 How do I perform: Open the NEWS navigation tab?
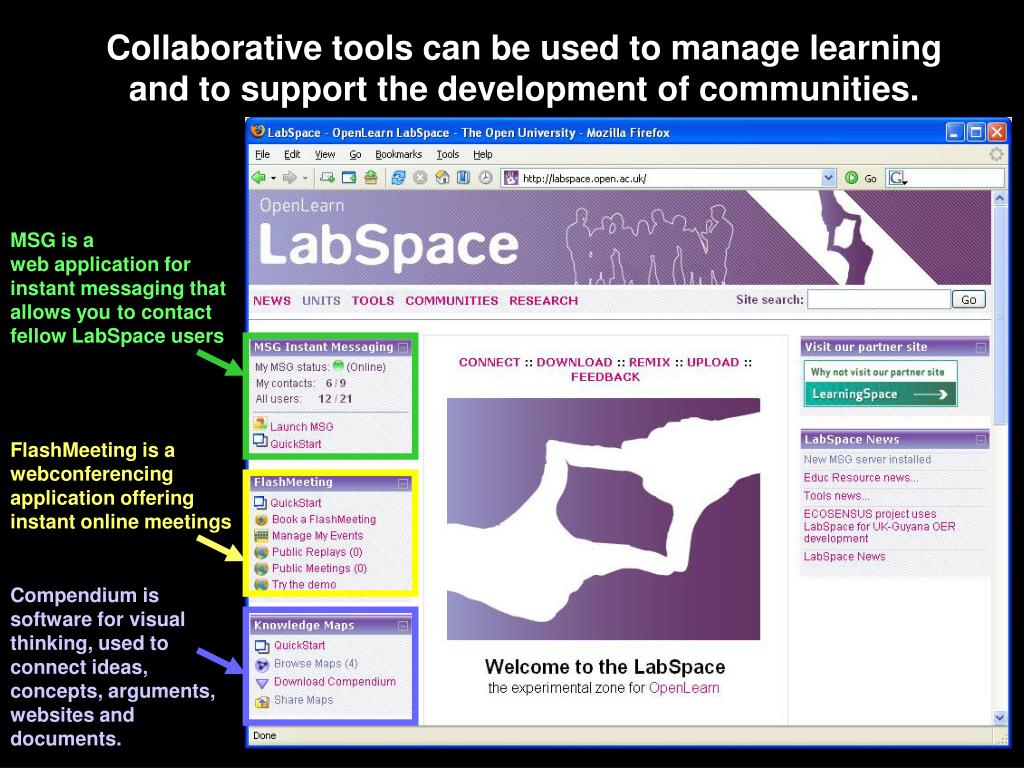pyautogui.click(x=272, y=300)
